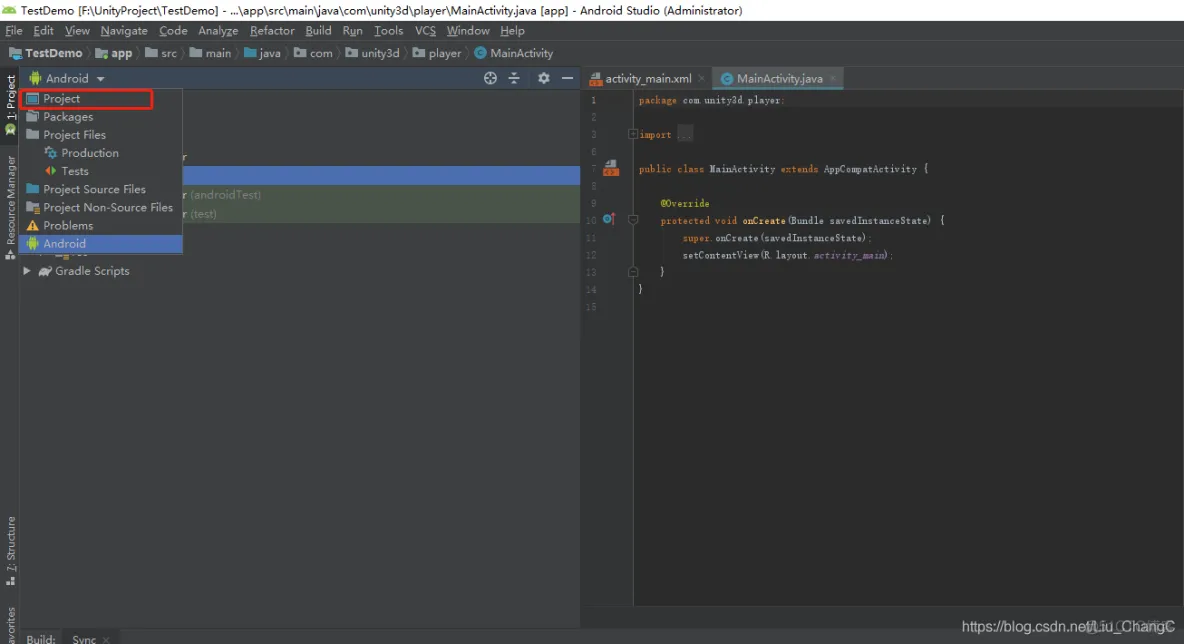The height and width of the screenshot is (644, 1184).
Task: Open File menu
Action: pos(14,31)
